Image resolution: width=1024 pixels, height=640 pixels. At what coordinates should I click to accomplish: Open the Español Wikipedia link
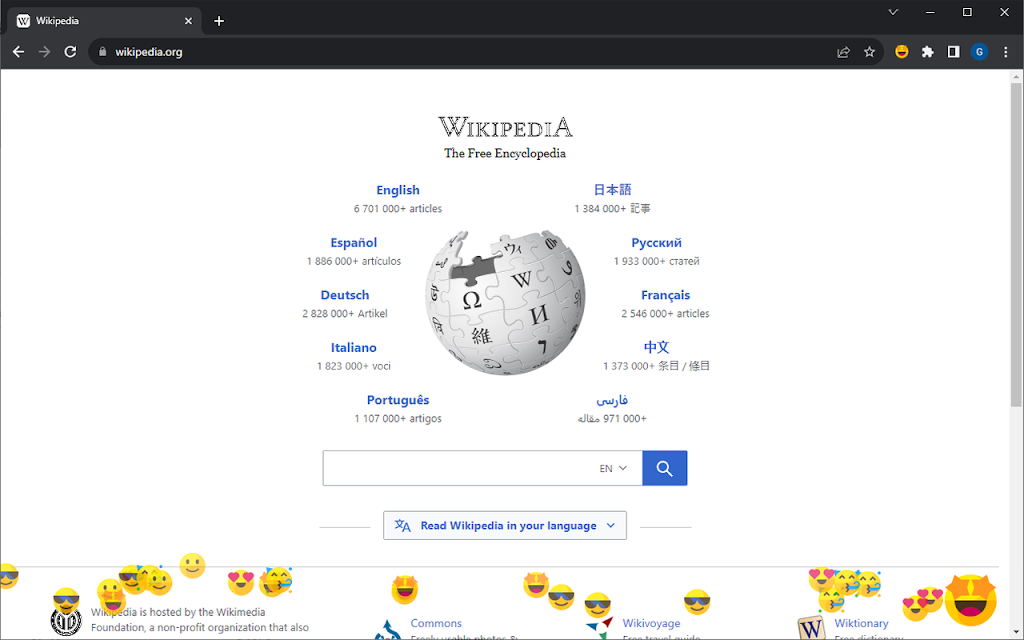pos(353,242)
